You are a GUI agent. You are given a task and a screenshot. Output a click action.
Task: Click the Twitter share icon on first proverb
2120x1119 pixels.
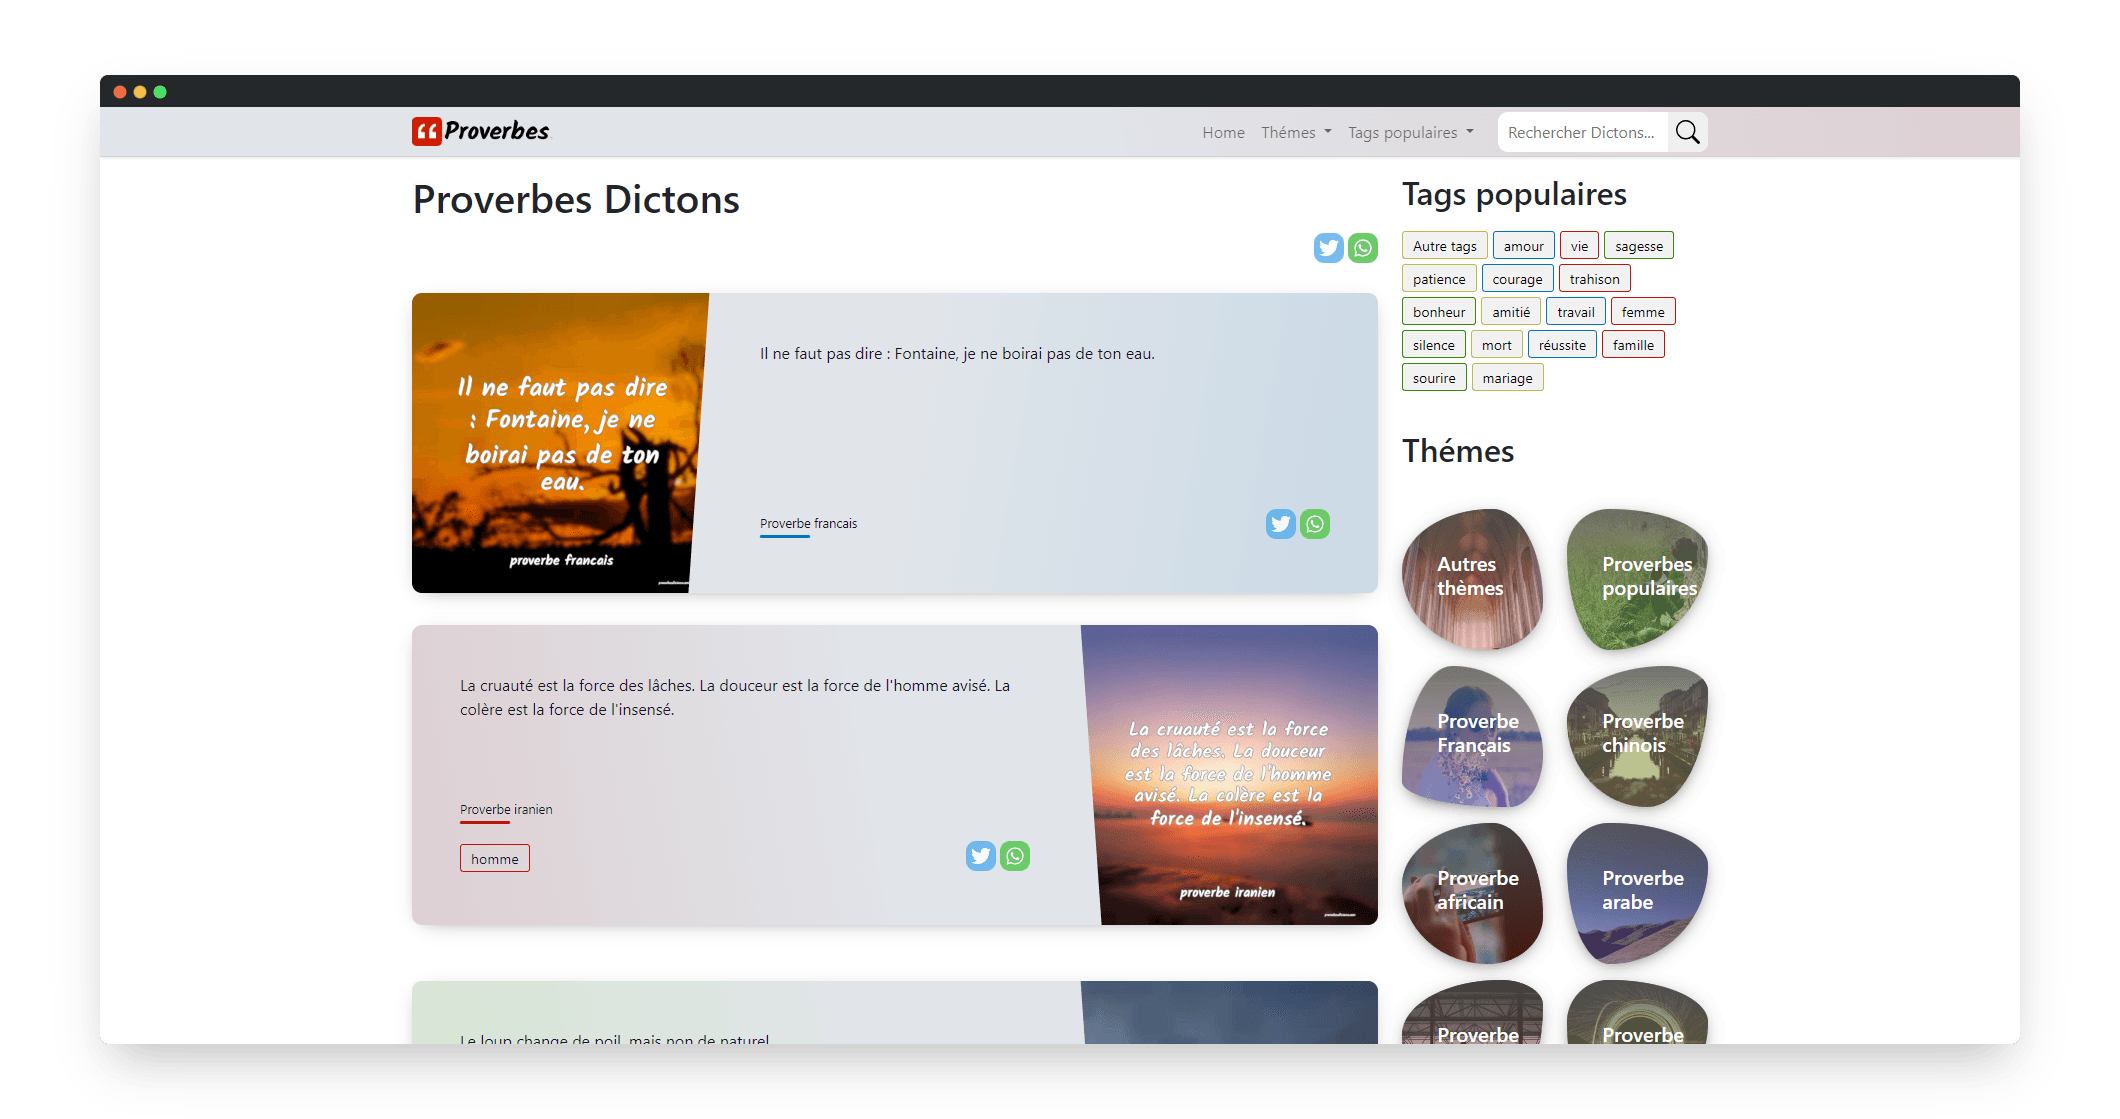[x=1279, y=523]
